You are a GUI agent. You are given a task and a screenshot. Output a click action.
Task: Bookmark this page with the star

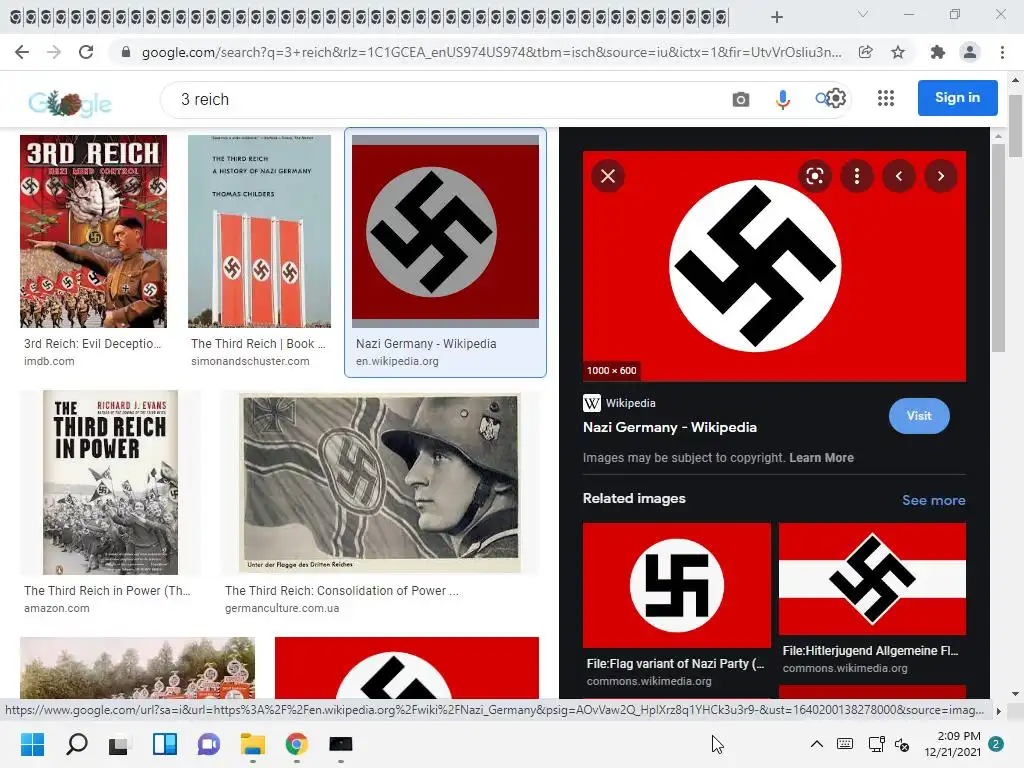coord(898,52)
